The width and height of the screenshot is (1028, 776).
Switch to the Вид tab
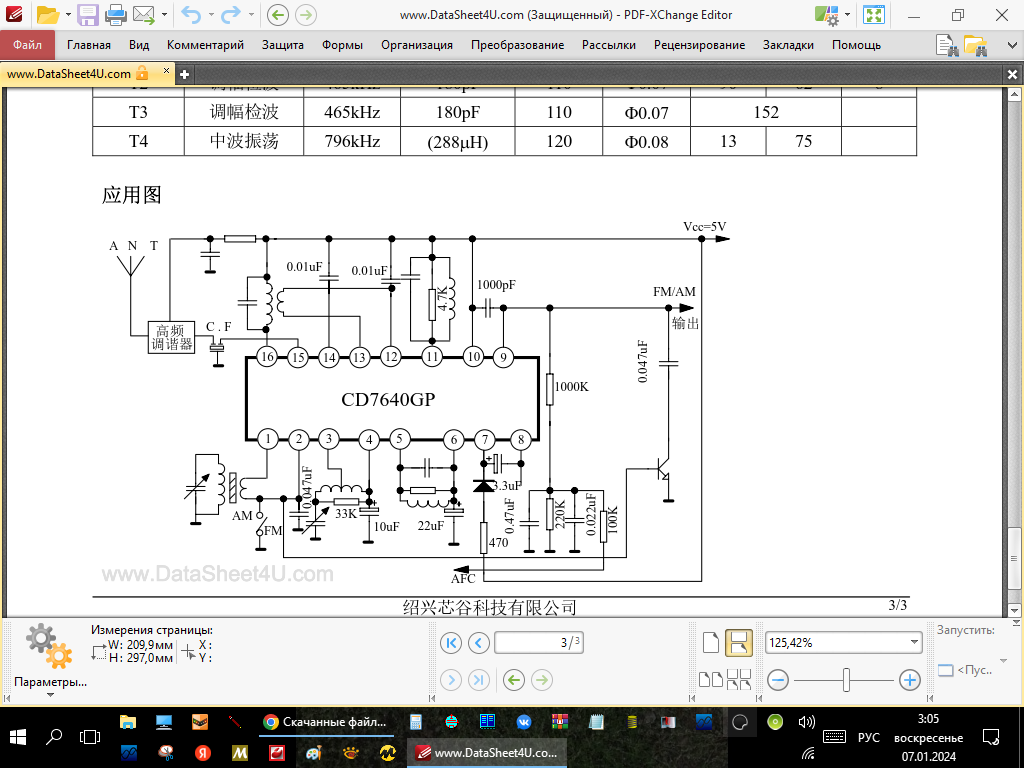coord(138,45)
